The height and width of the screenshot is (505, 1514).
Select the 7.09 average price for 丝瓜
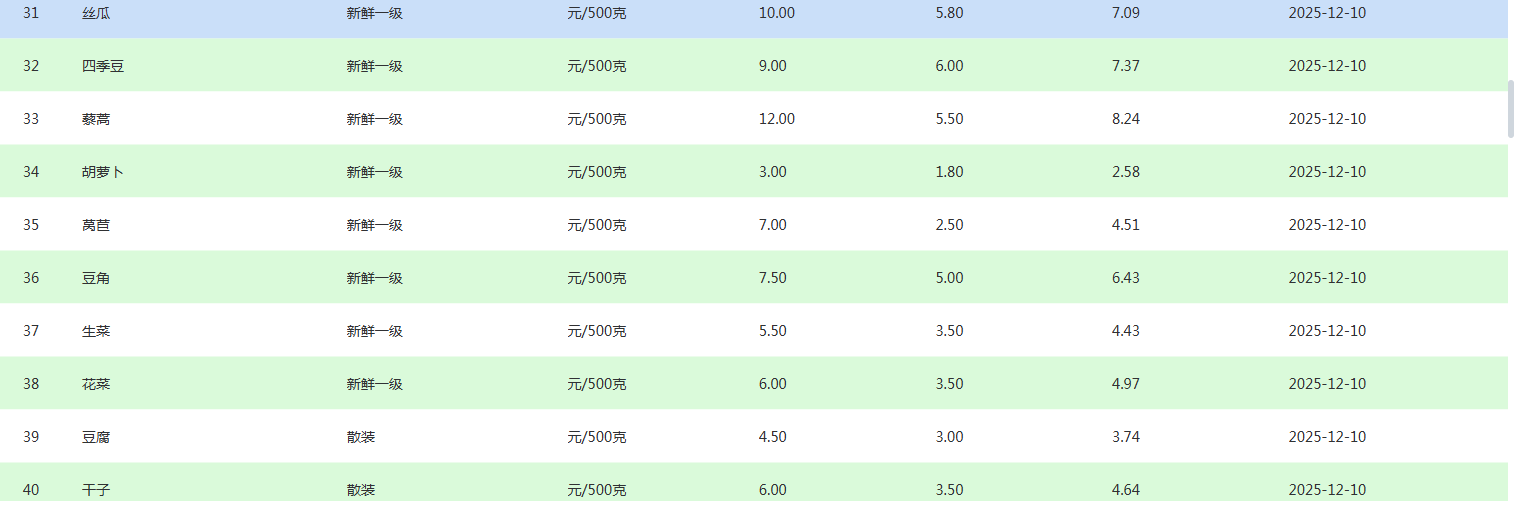pyautogui.click(x=1126, y=13)
